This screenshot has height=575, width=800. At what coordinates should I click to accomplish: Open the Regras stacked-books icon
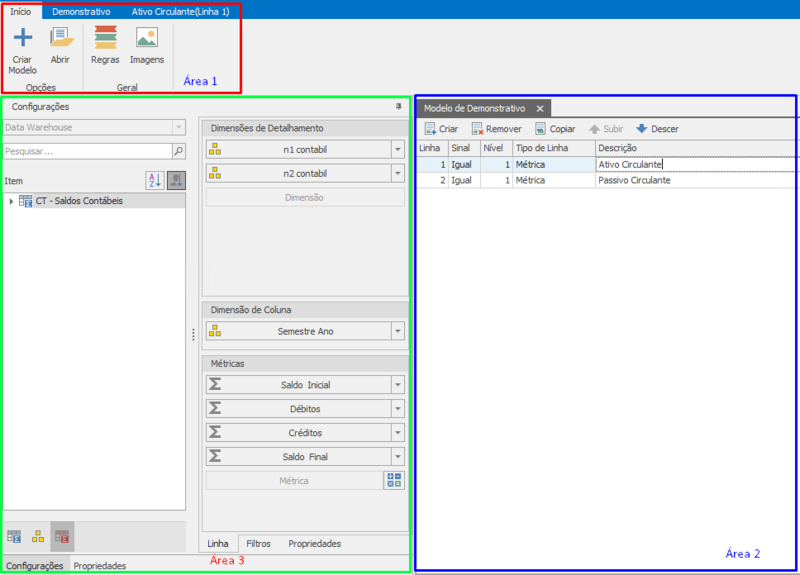(x=106, y=38)
